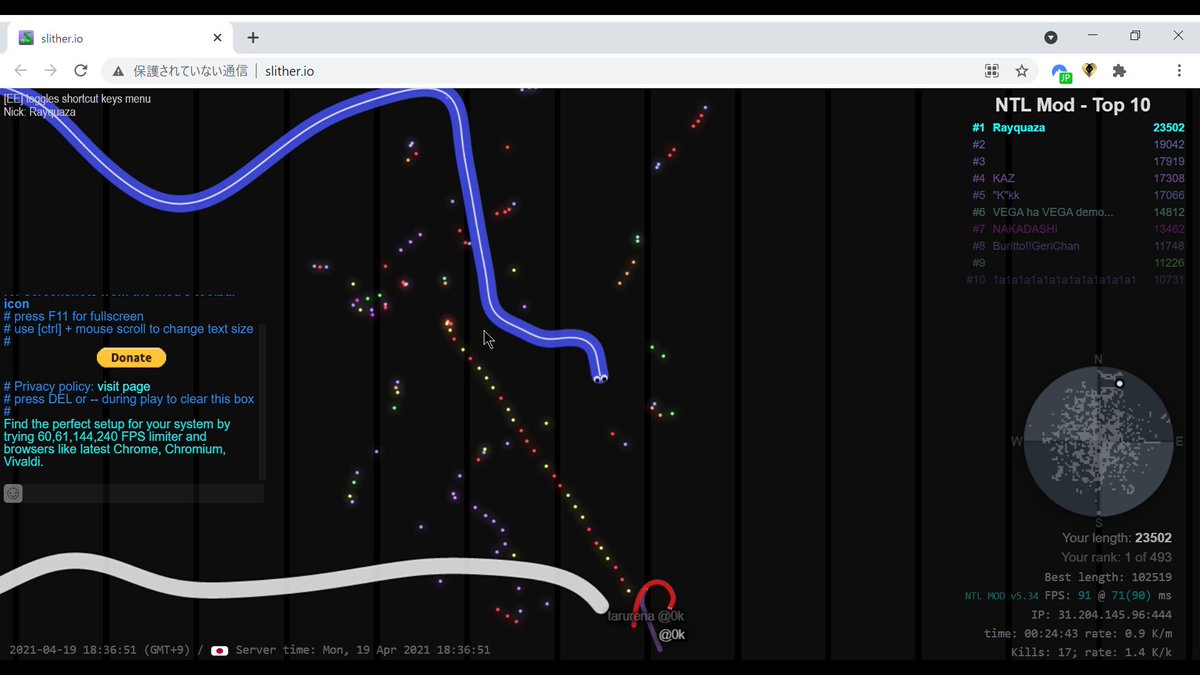The width and height of the screenshot is (1200, 675).
Task: Click leaderboard entry VEGA ha VEGA demo...
Action: (x=1078, y=212)
